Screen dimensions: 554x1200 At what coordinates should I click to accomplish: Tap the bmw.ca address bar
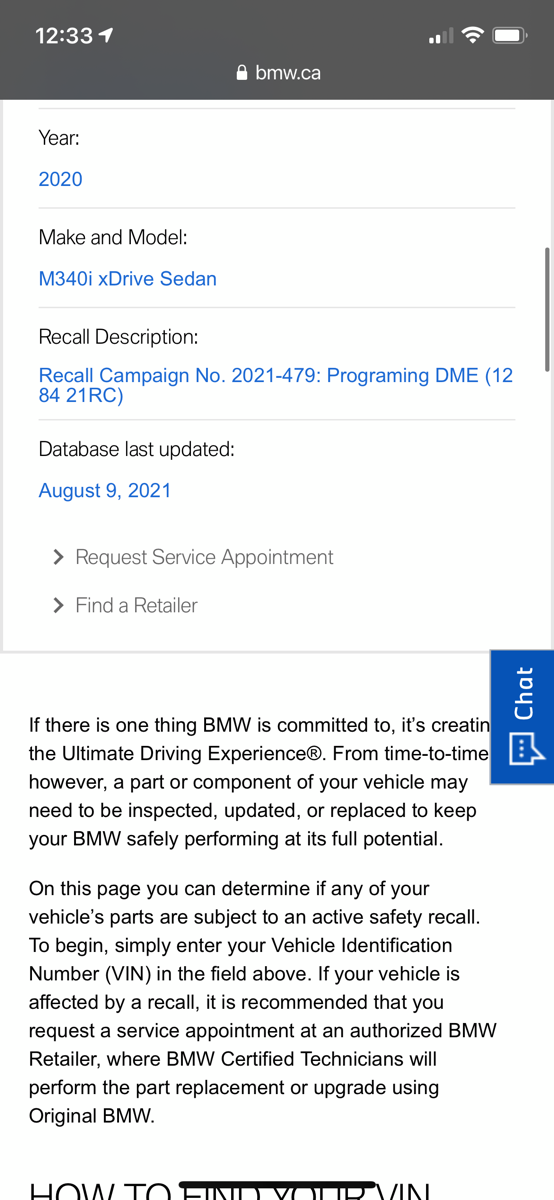pos(277,72)
